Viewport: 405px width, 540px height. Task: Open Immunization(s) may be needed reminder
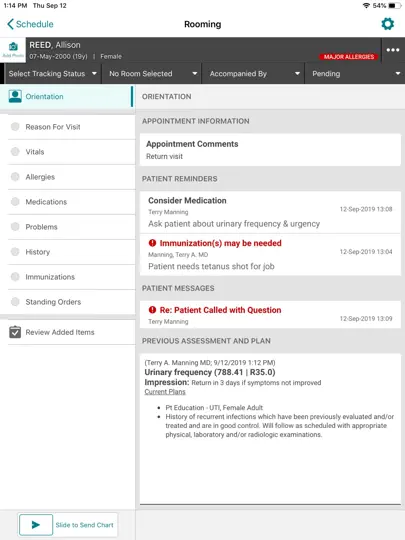pyautogui.click(x=270, y=255)
